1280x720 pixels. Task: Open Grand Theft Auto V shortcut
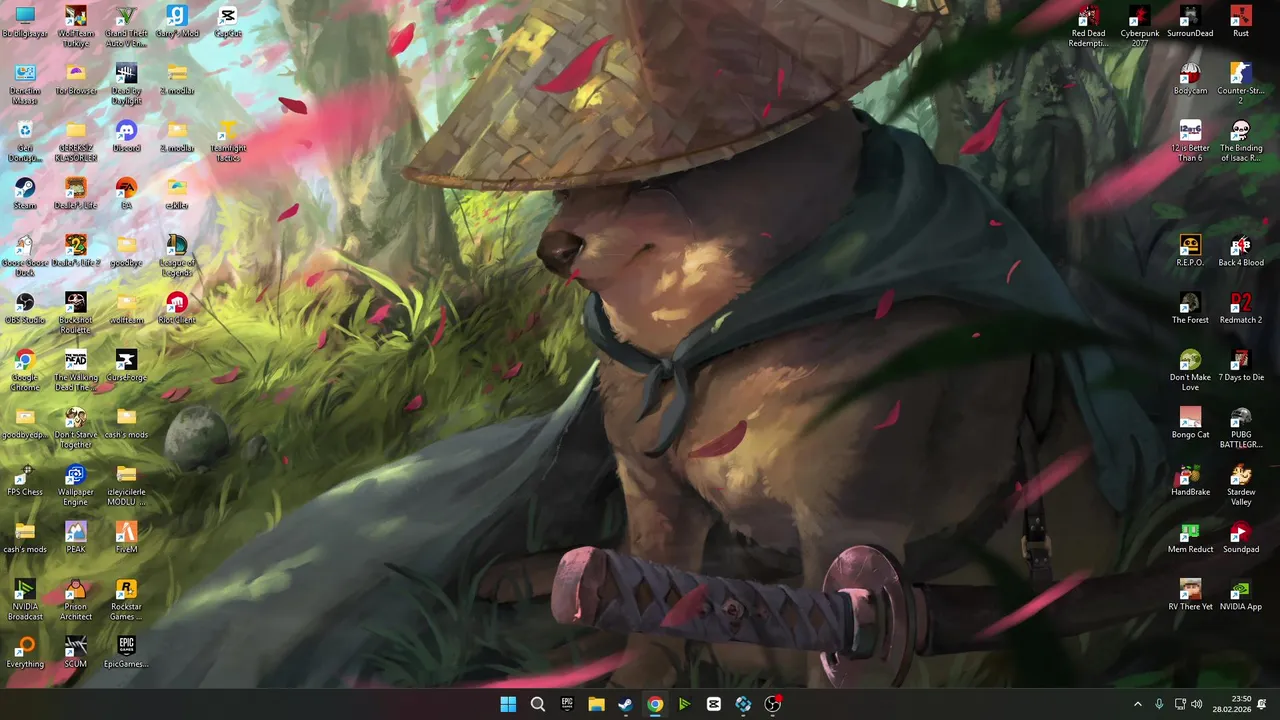coord(126,27)
